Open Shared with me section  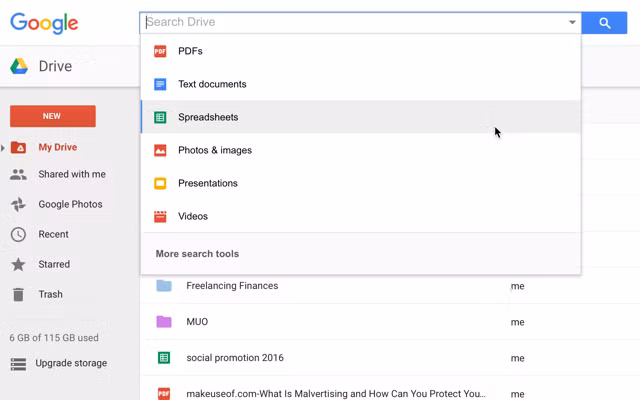click(x=71, y=174)
